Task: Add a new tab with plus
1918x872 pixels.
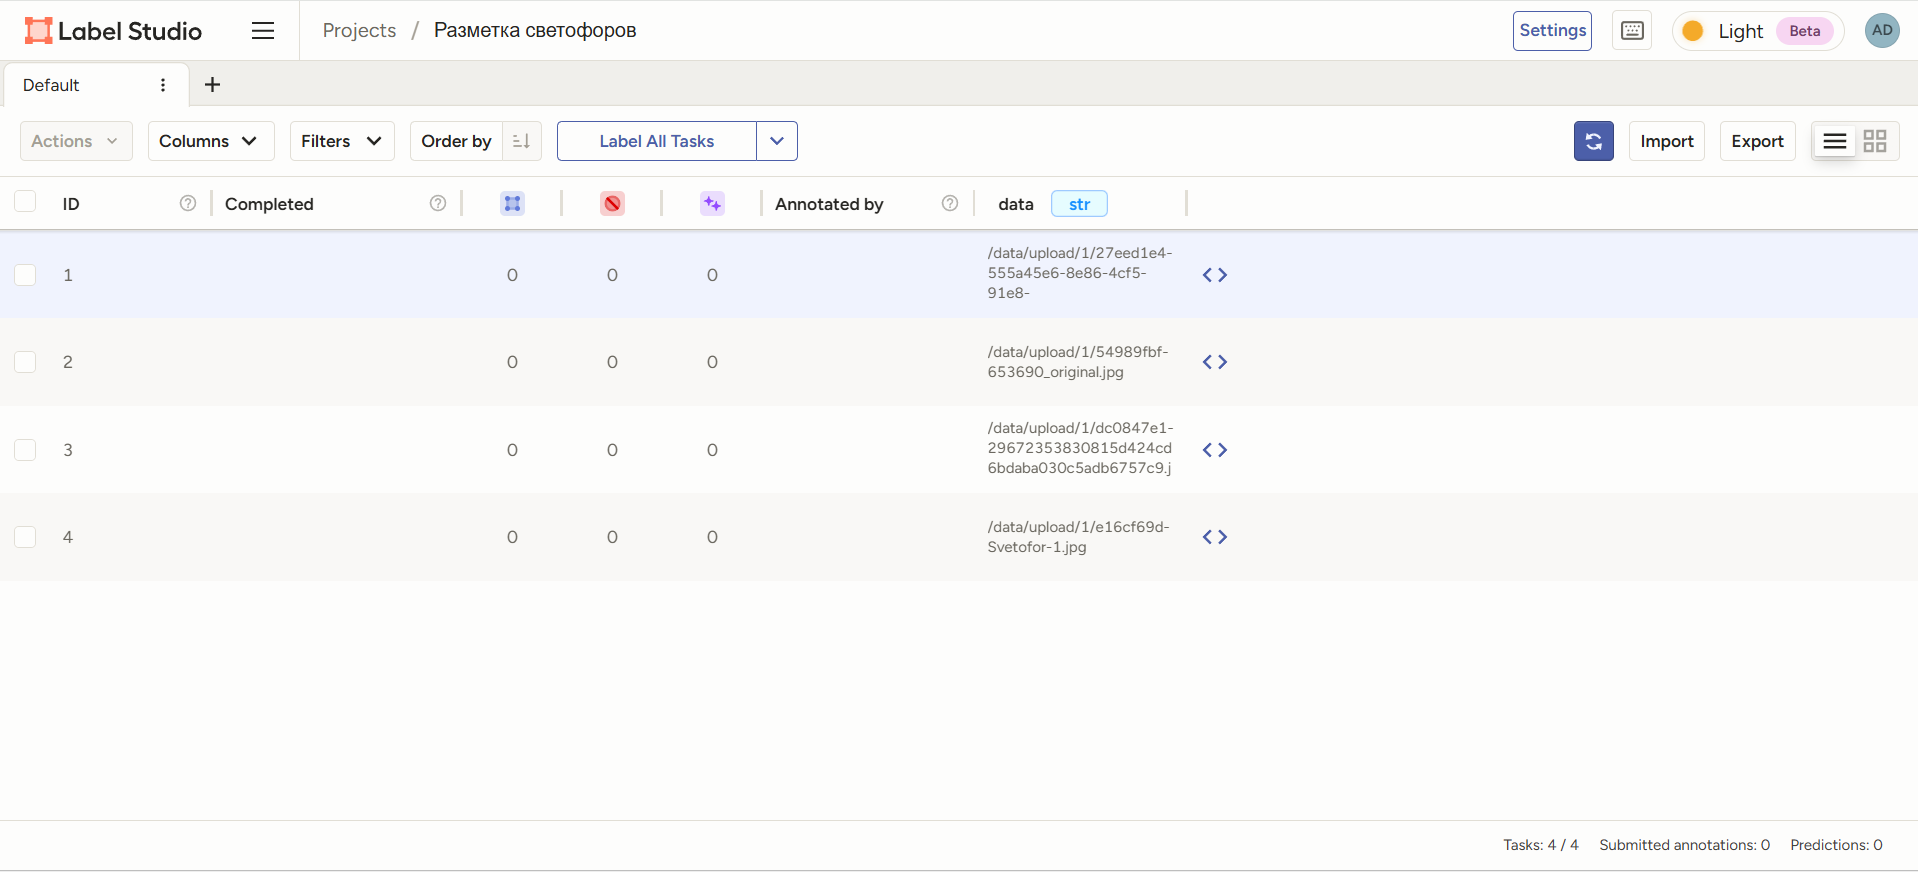Action: pyautogui.click(x=212, y=85)
